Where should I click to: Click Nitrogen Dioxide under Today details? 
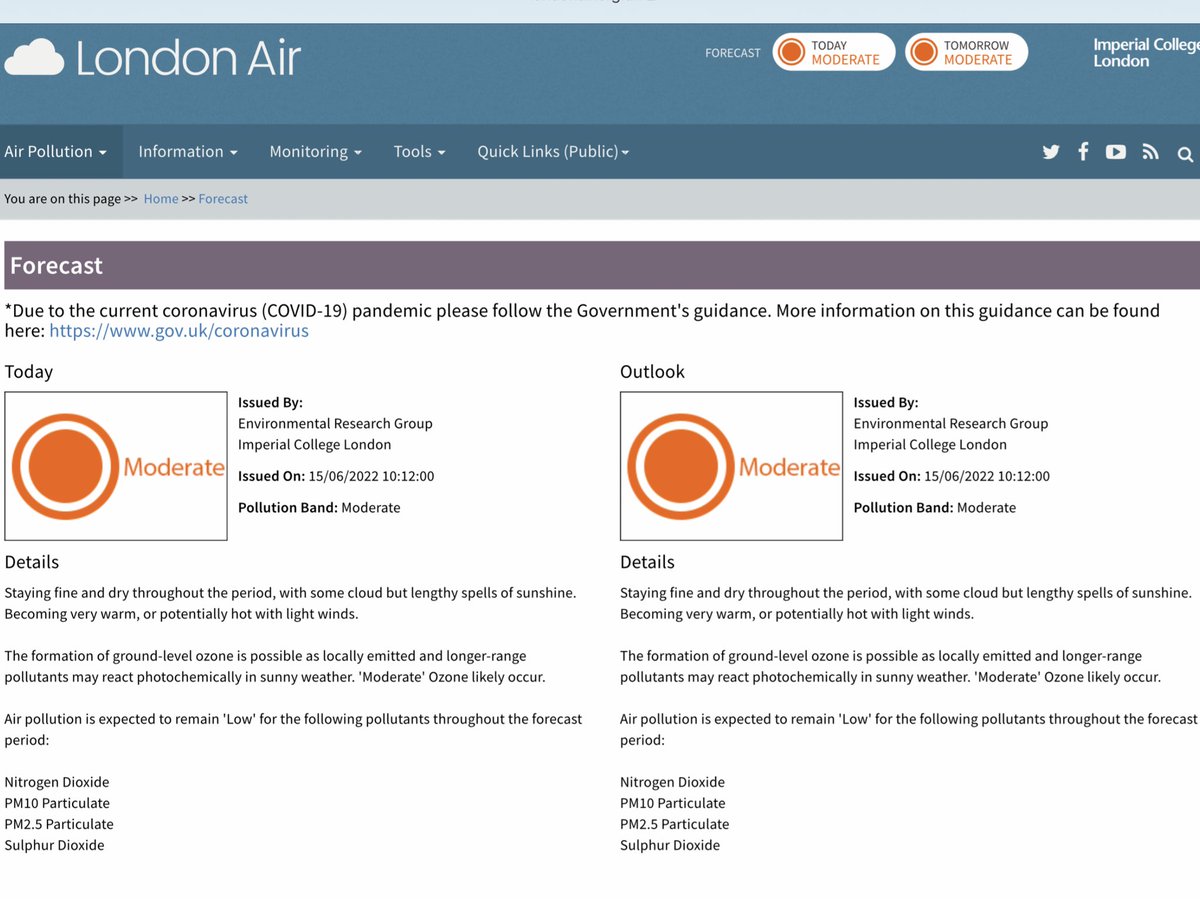pyautogui.click(x=57, y=782)
